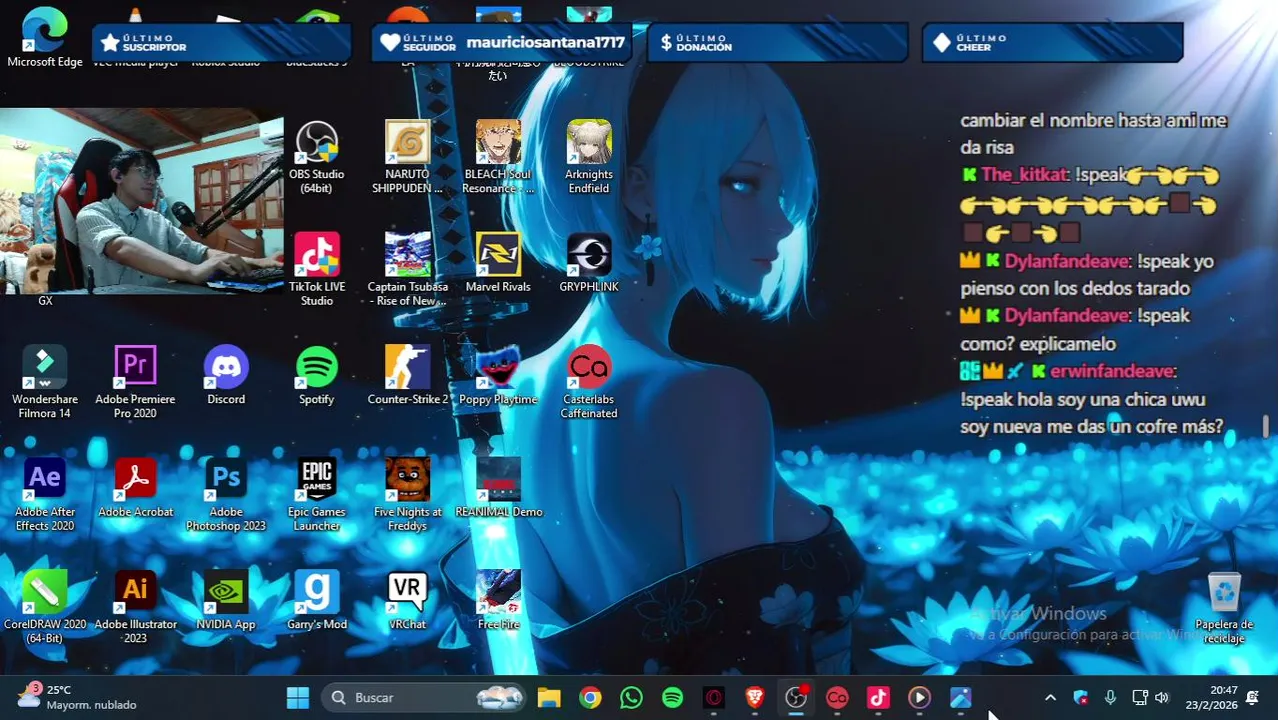
Task: Launch GRYPHLINK desktop shortcut
Action: coord(588,264)
